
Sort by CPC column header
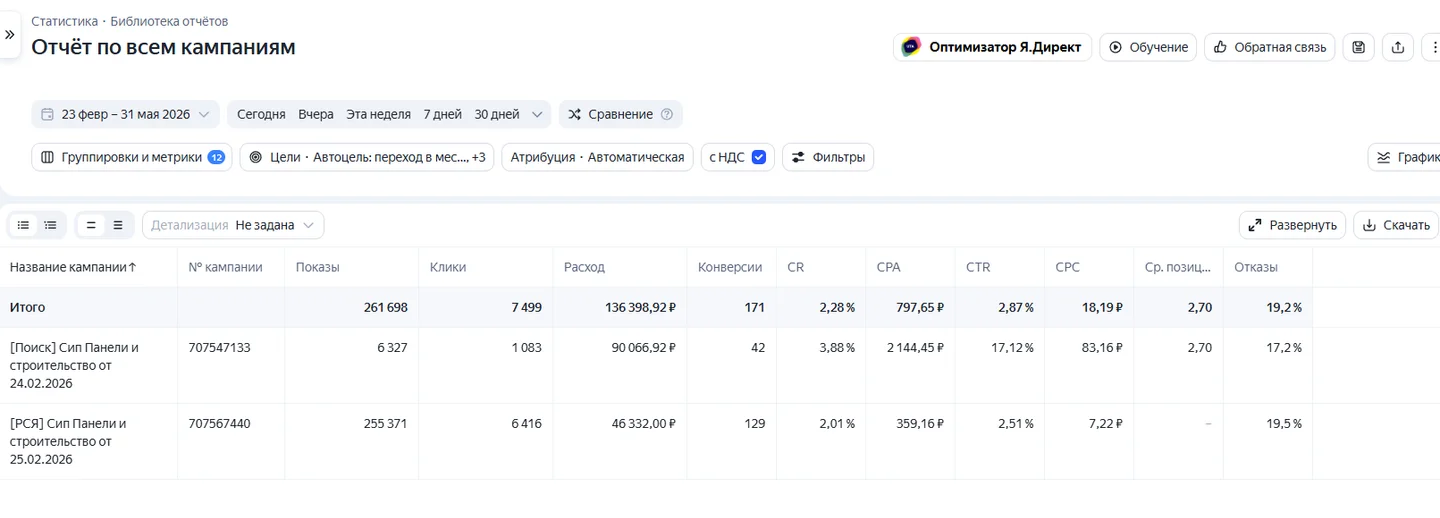[x=1068, y=267]
